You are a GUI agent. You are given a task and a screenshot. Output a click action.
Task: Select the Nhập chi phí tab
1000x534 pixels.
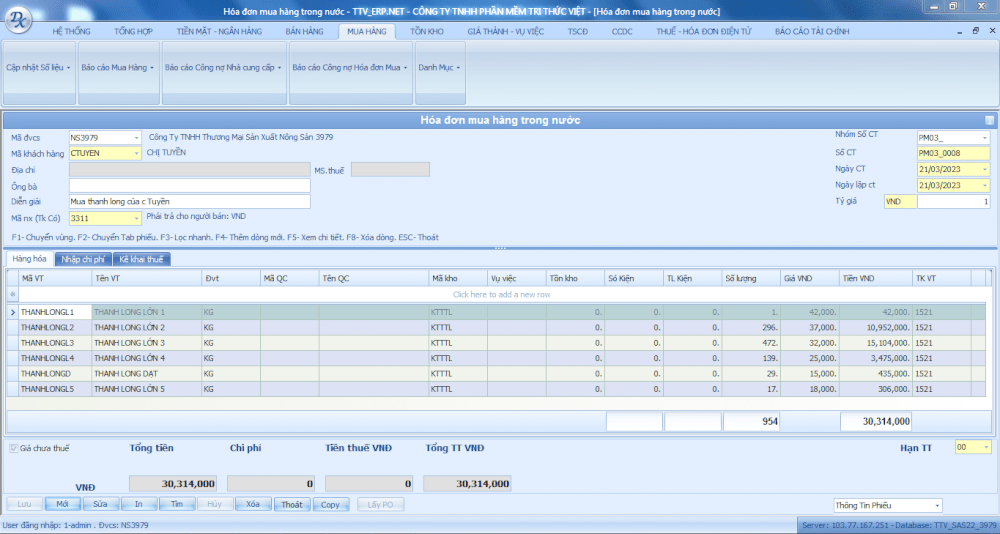(83, 259)
